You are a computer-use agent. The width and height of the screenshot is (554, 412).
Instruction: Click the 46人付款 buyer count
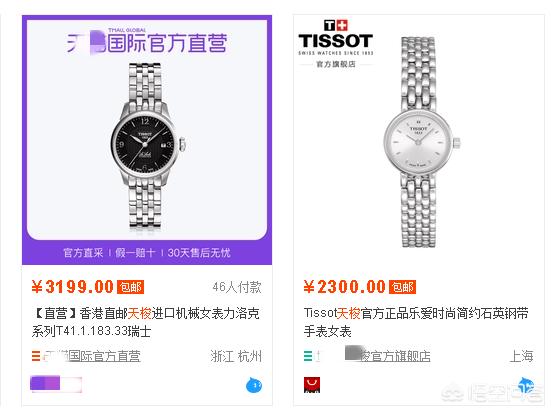[237, 287]
